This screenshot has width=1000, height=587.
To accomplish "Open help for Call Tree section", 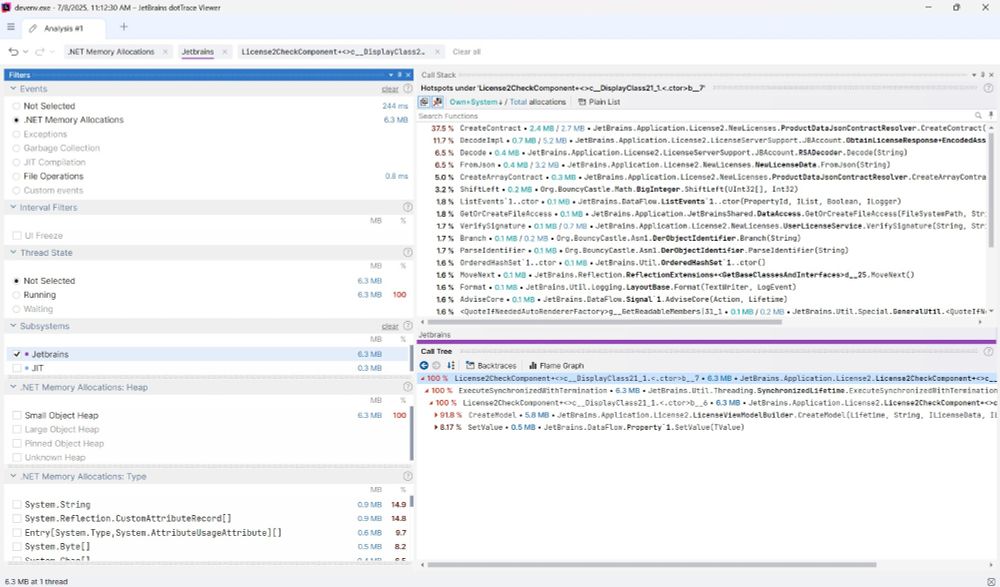I will (x=988, y=352).
